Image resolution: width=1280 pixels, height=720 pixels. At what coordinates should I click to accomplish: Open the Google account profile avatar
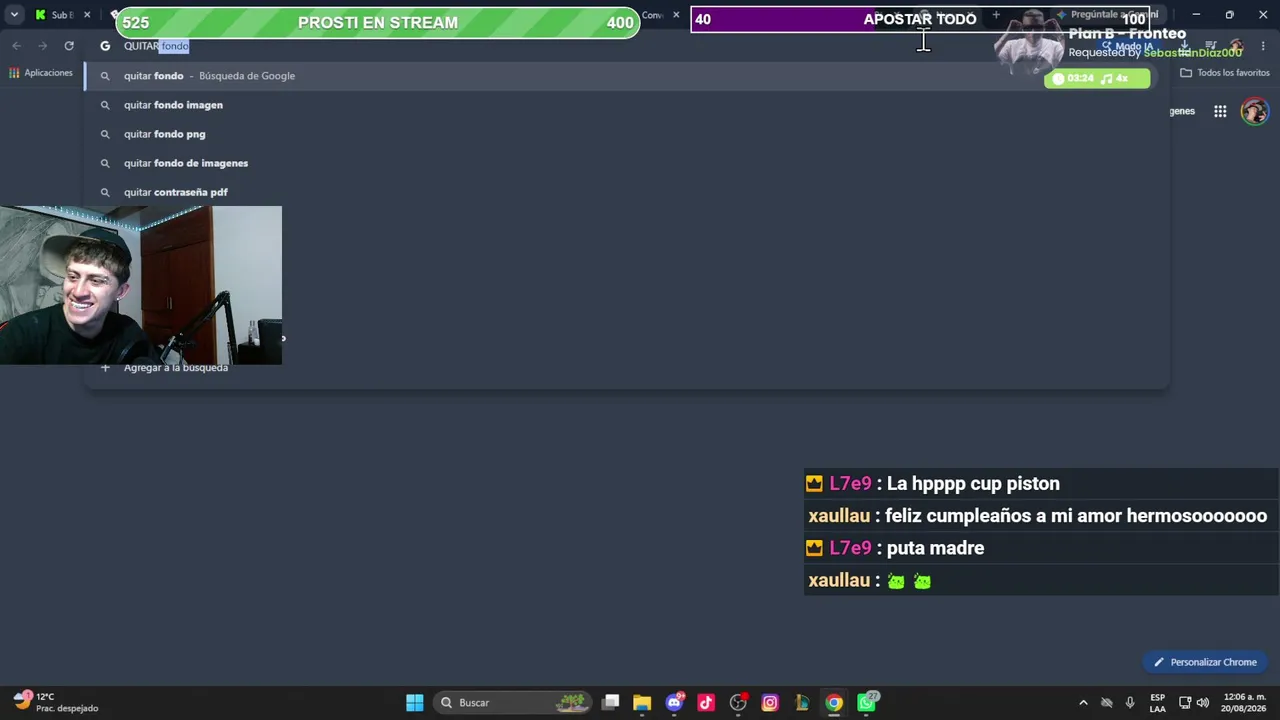coord(1254,111)
